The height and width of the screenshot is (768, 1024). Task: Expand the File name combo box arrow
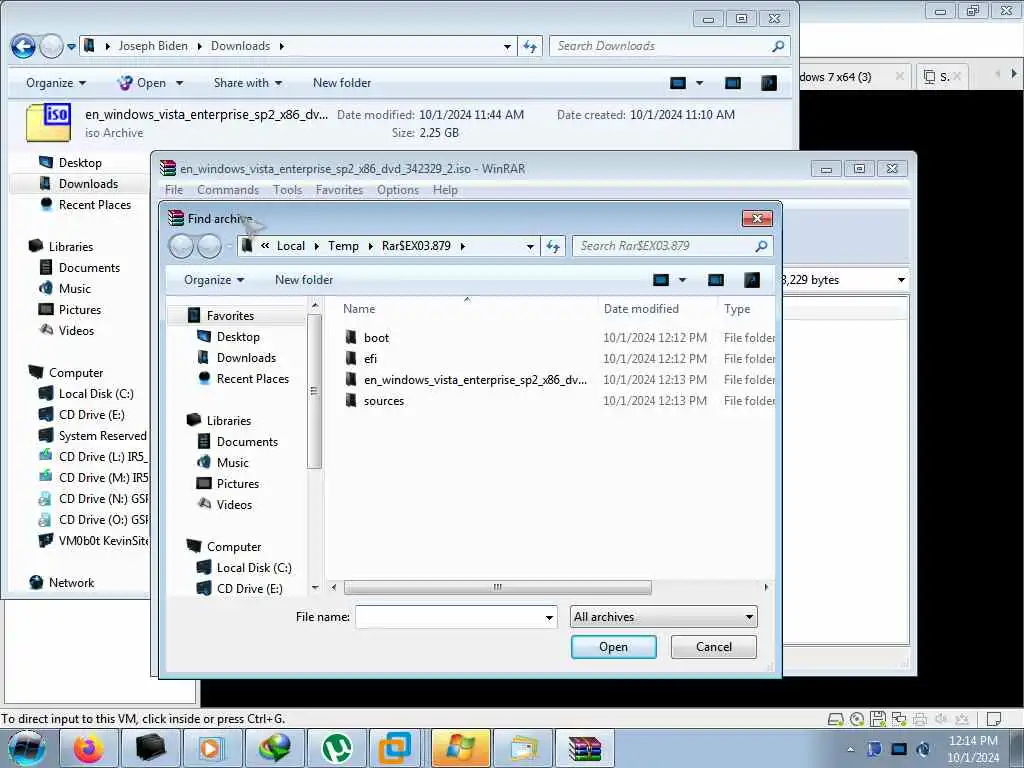[549, 617]
